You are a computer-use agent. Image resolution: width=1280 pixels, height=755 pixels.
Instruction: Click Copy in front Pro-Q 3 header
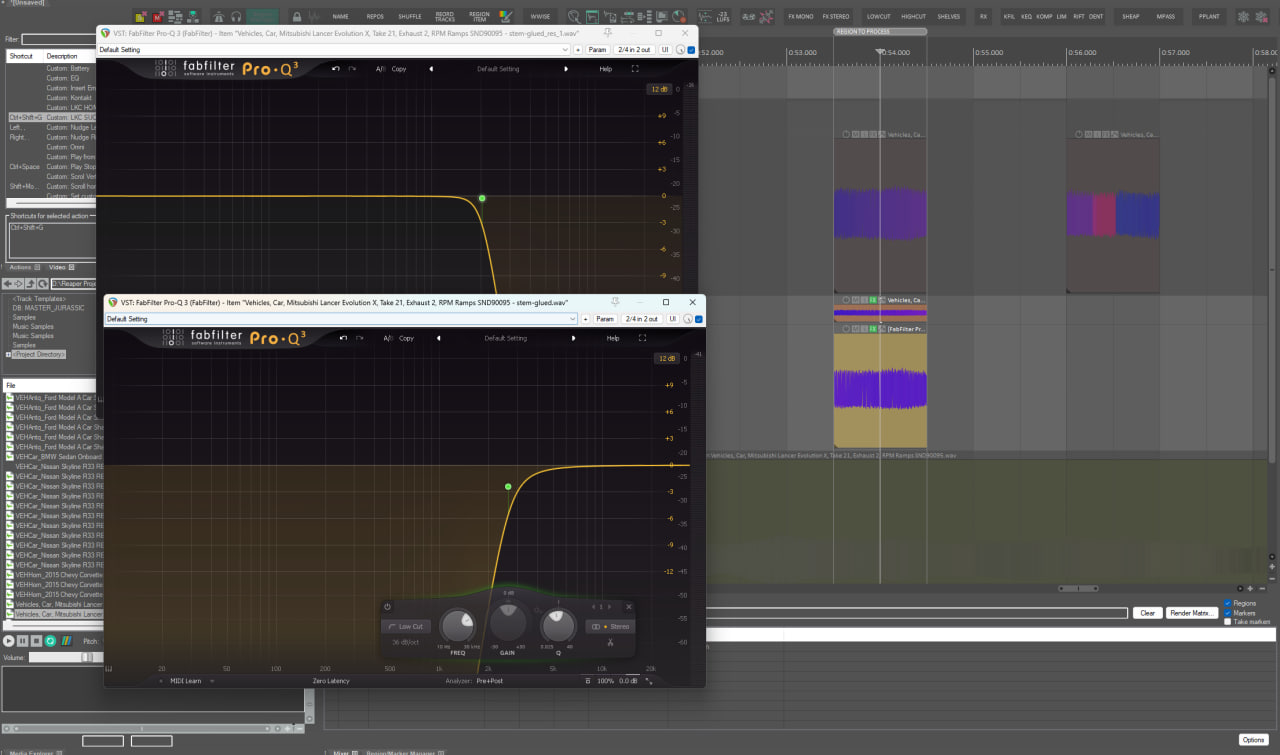pos(407,338)
